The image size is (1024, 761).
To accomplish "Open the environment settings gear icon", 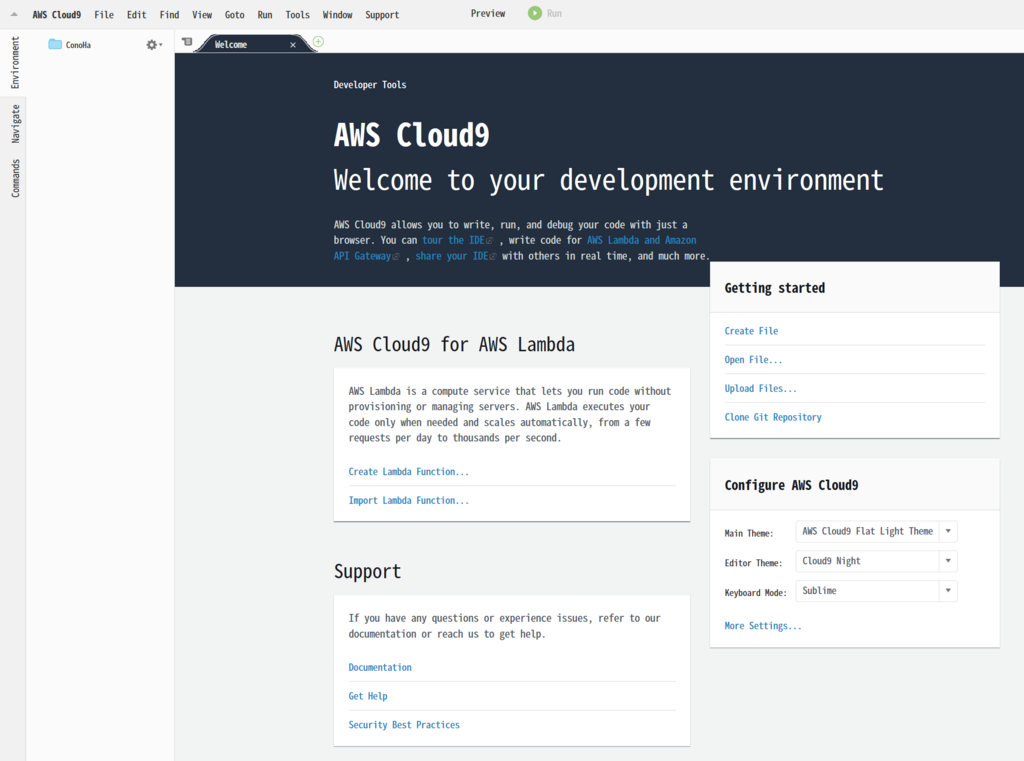I will point(153,44).
